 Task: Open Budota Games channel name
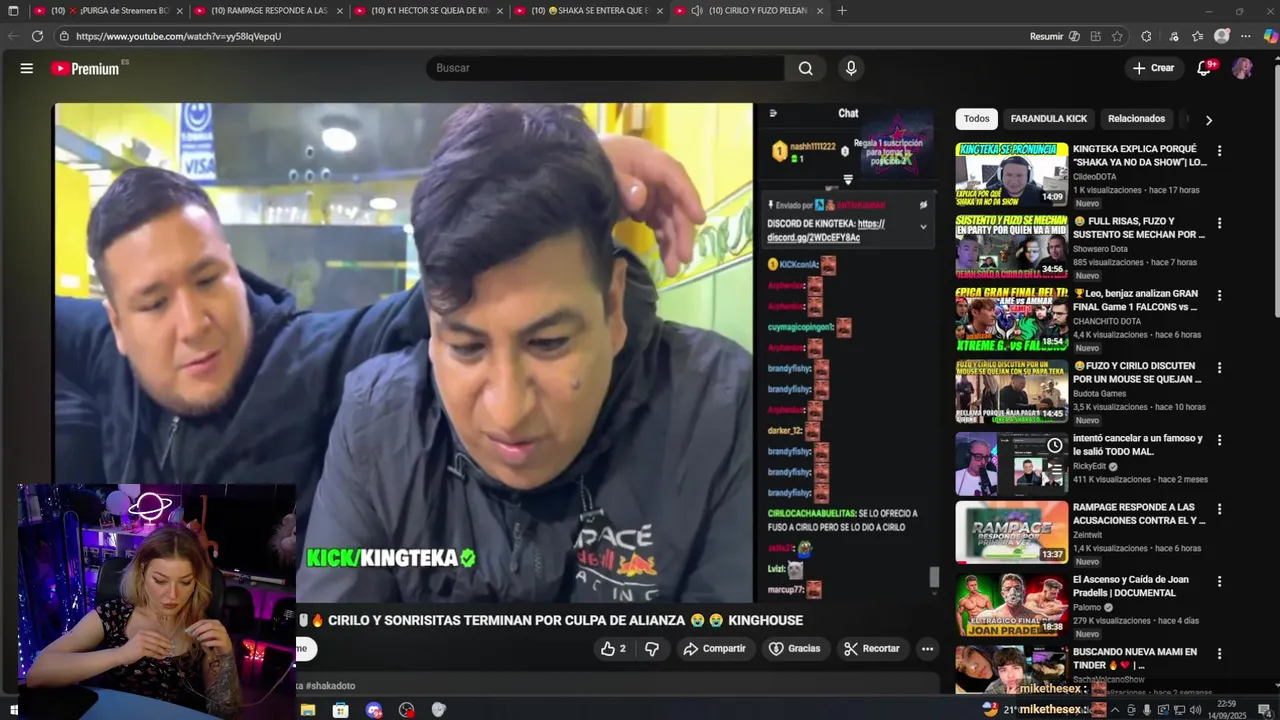(x=1099, y=393)
